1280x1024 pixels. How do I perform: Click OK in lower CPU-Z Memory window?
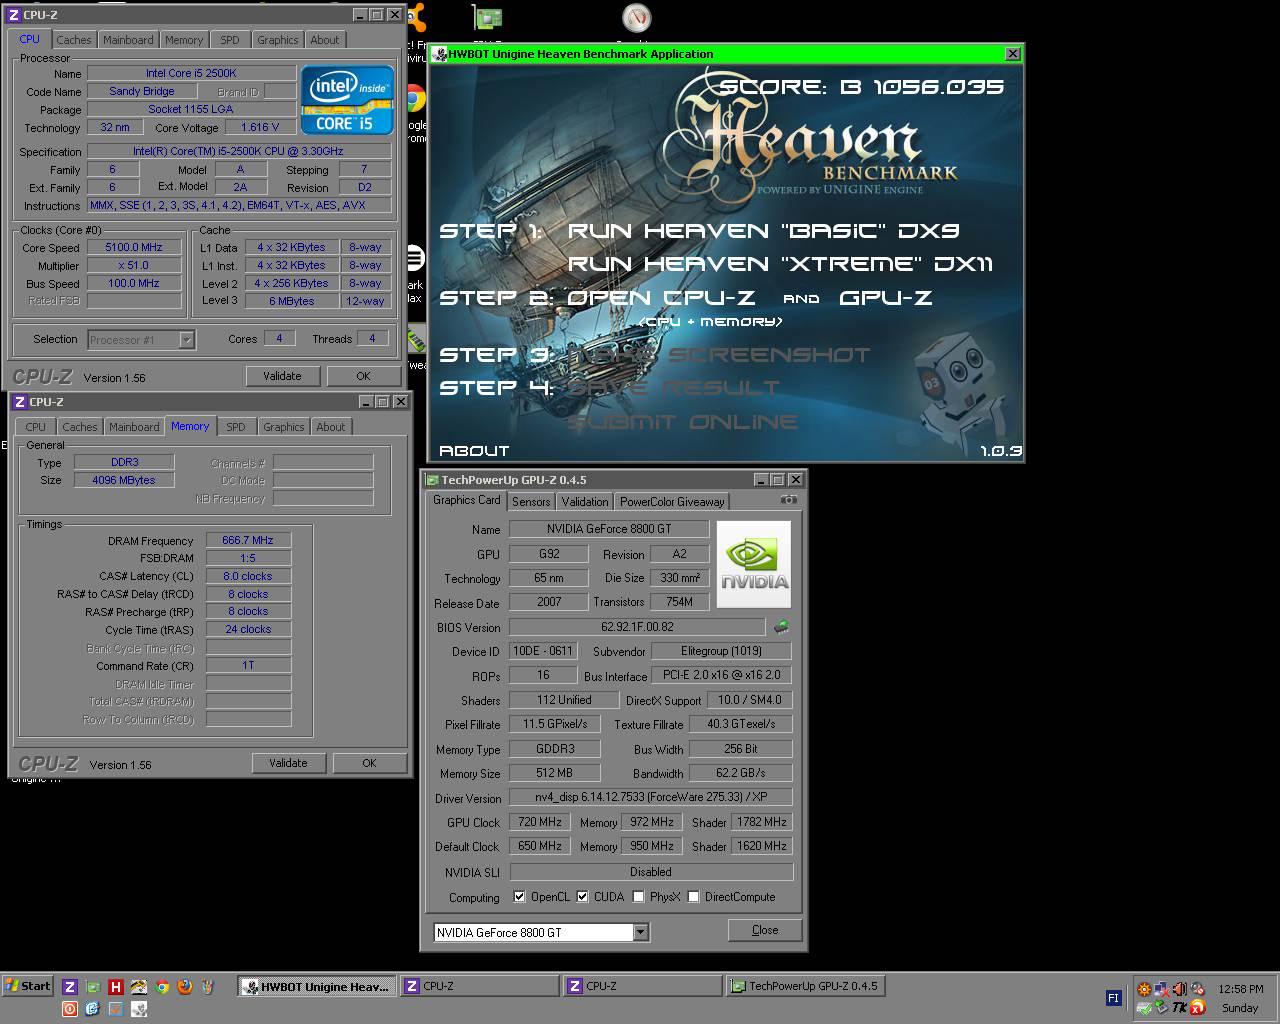point(369,763)
